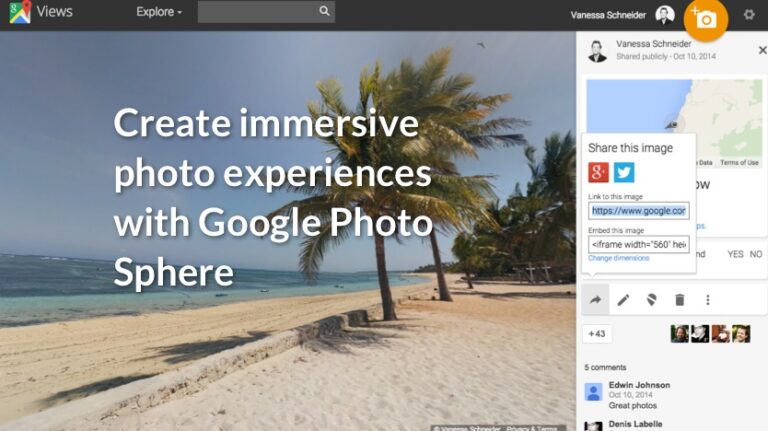This screenshot has height=431, width=768.
Task: Select the link to this image field
Action: pyautogui.click(x=638, y=211)
